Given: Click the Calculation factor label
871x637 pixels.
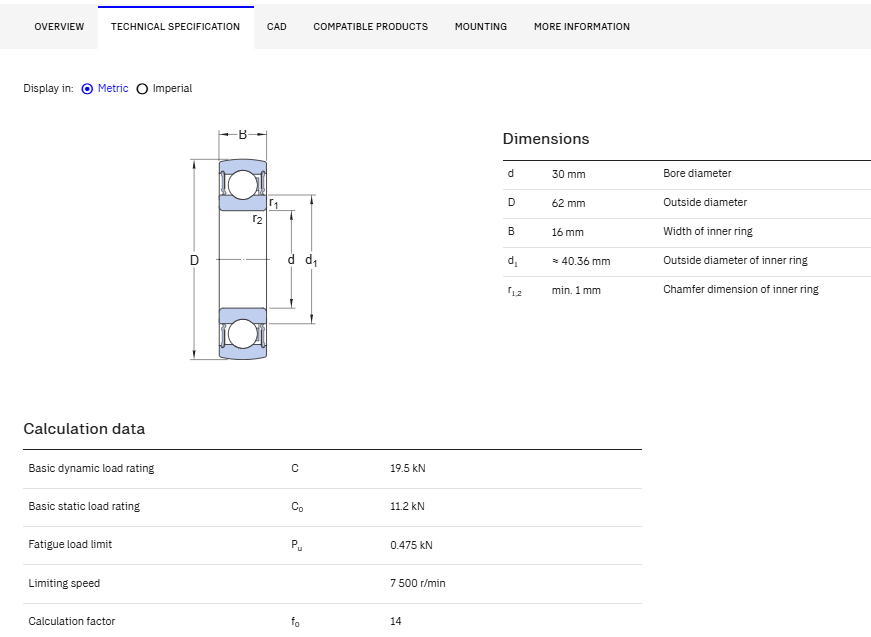Looking at the screenshot, I should pos(72,621).
